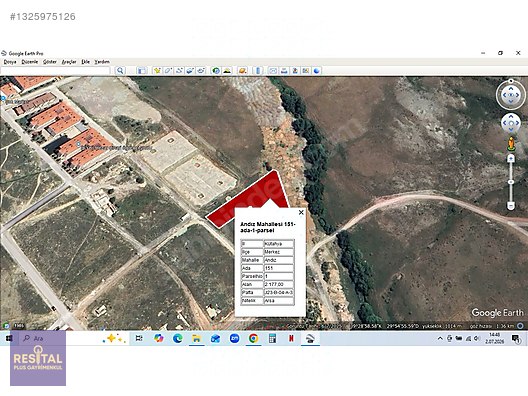Select the Add Polygon tool

pos(168,70)
